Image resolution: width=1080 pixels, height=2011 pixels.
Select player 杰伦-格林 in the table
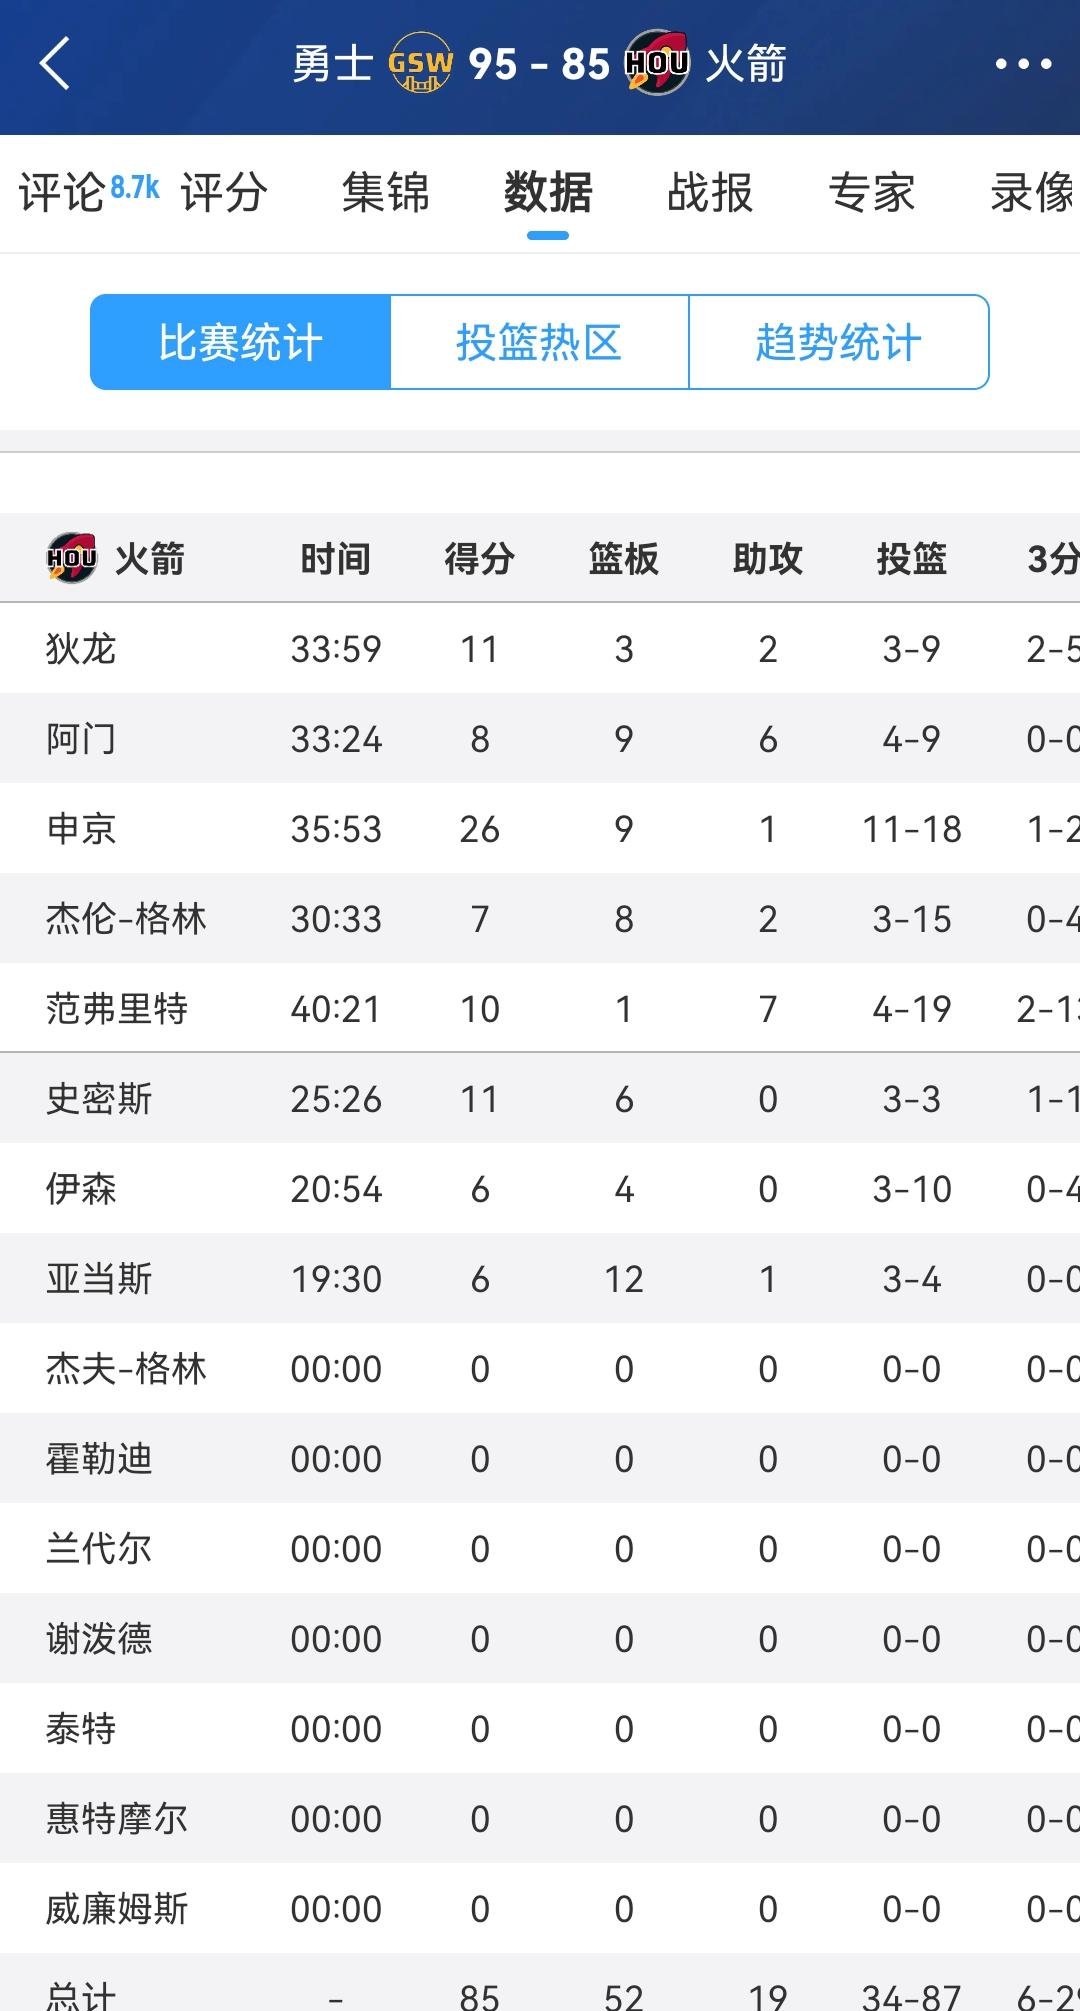pyautogui.click(x=126, y=919)
